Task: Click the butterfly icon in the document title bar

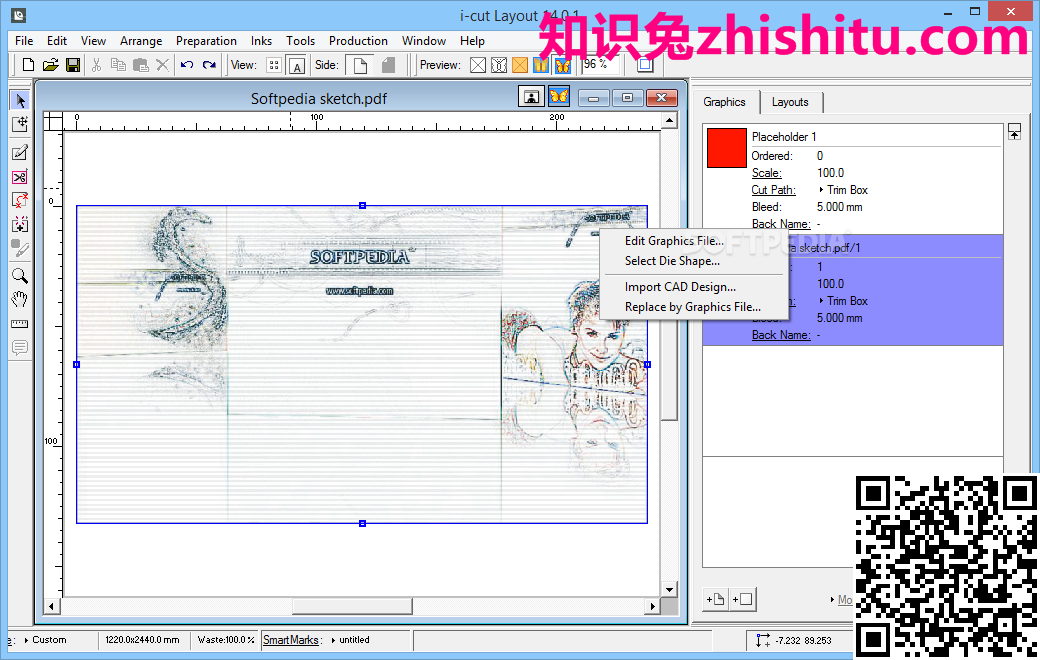Action: click(x=559, y=97)
